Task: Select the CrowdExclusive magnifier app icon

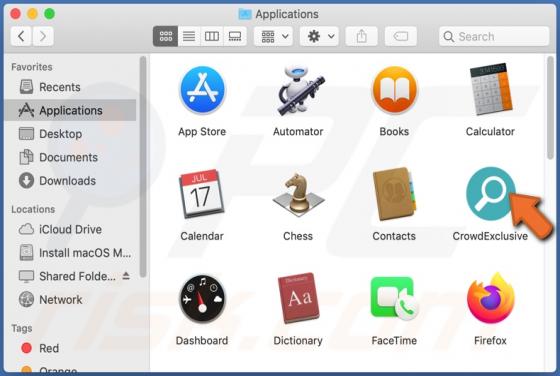Action: coord(490,194)
